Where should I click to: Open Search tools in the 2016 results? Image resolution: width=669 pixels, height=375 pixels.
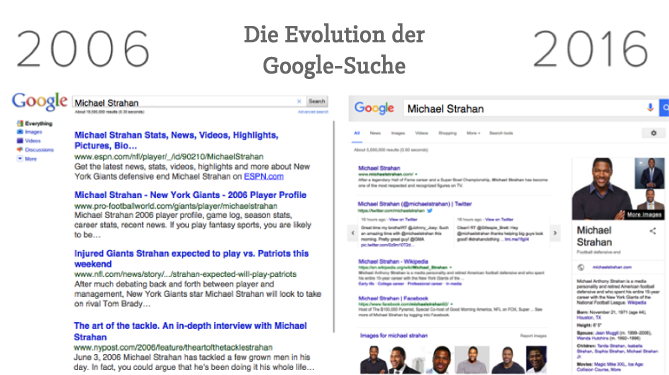pyautogui.click(x=501, y=133)
